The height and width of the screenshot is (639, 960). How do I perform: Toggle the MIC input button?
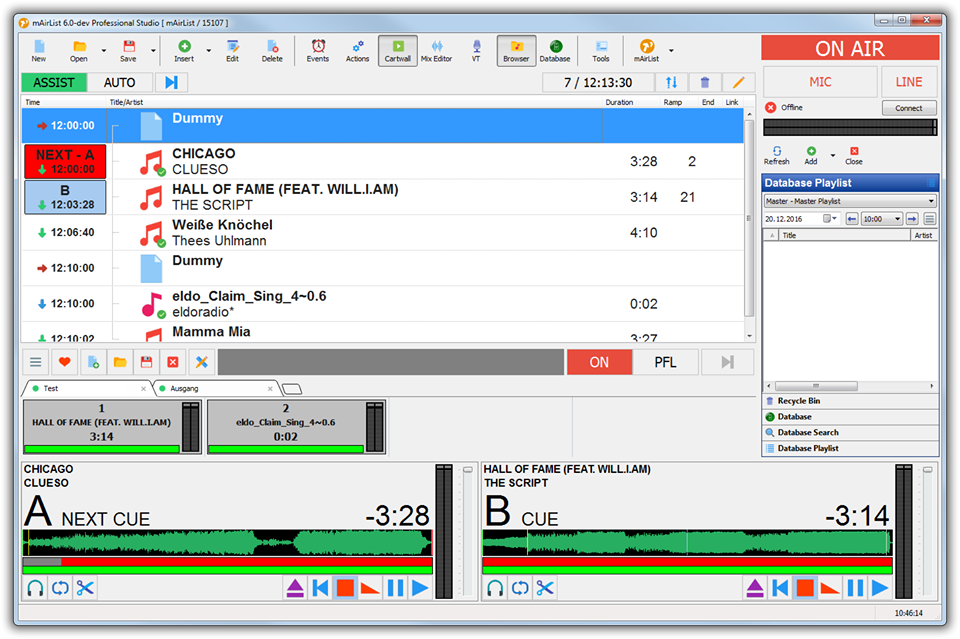tap(819, 82)
